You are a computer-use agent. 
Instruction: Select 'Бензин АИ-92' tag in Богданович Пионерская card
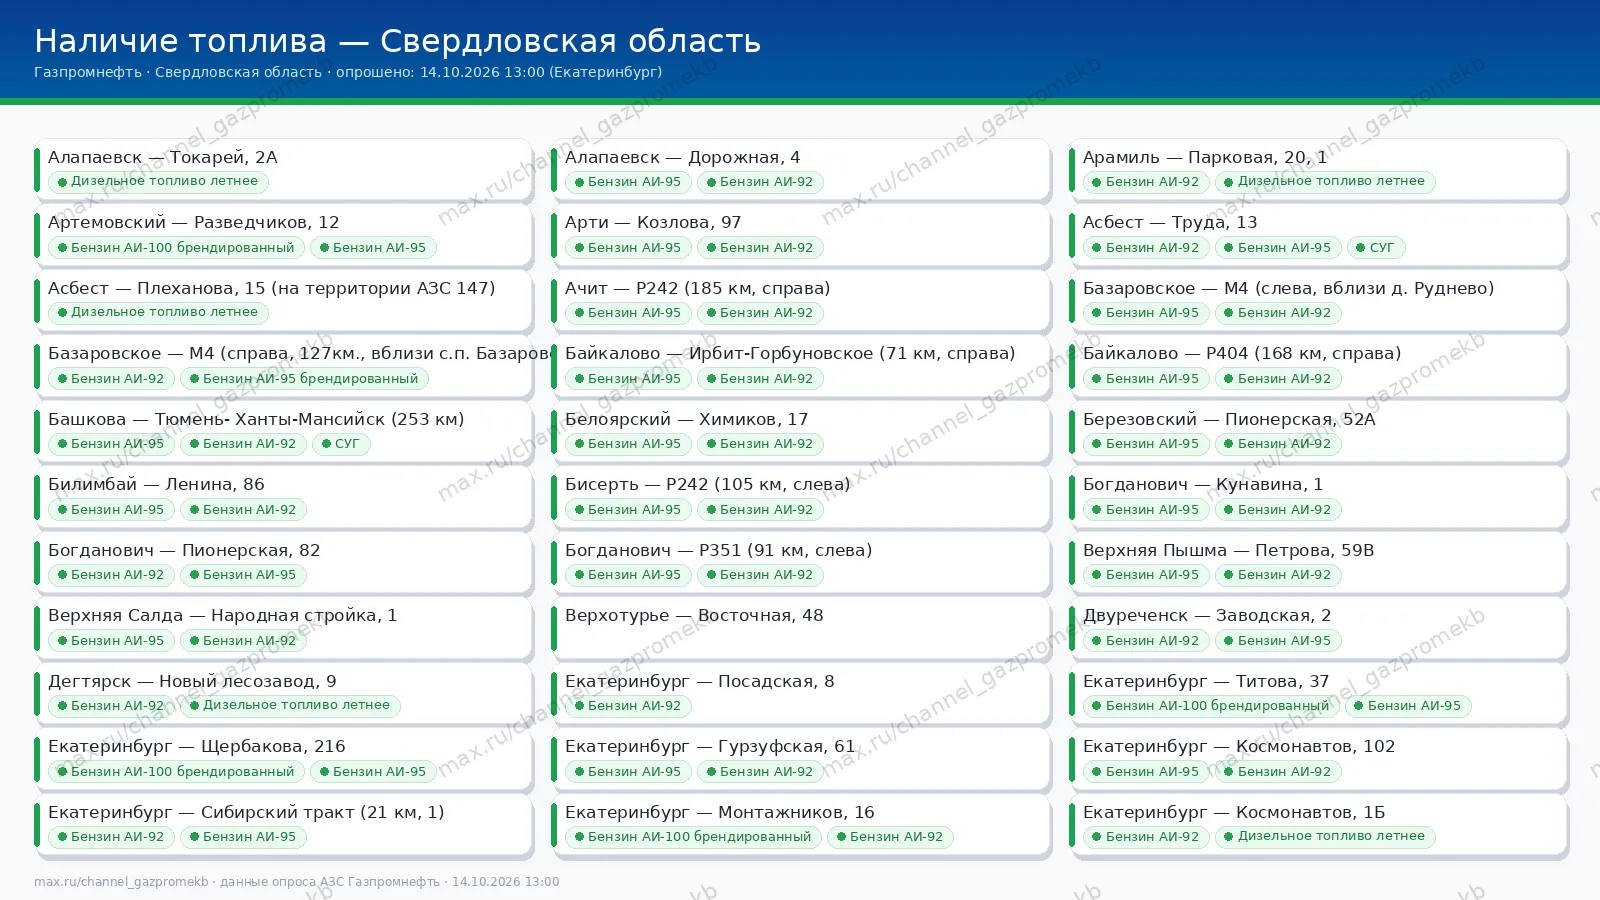(111, 575)
